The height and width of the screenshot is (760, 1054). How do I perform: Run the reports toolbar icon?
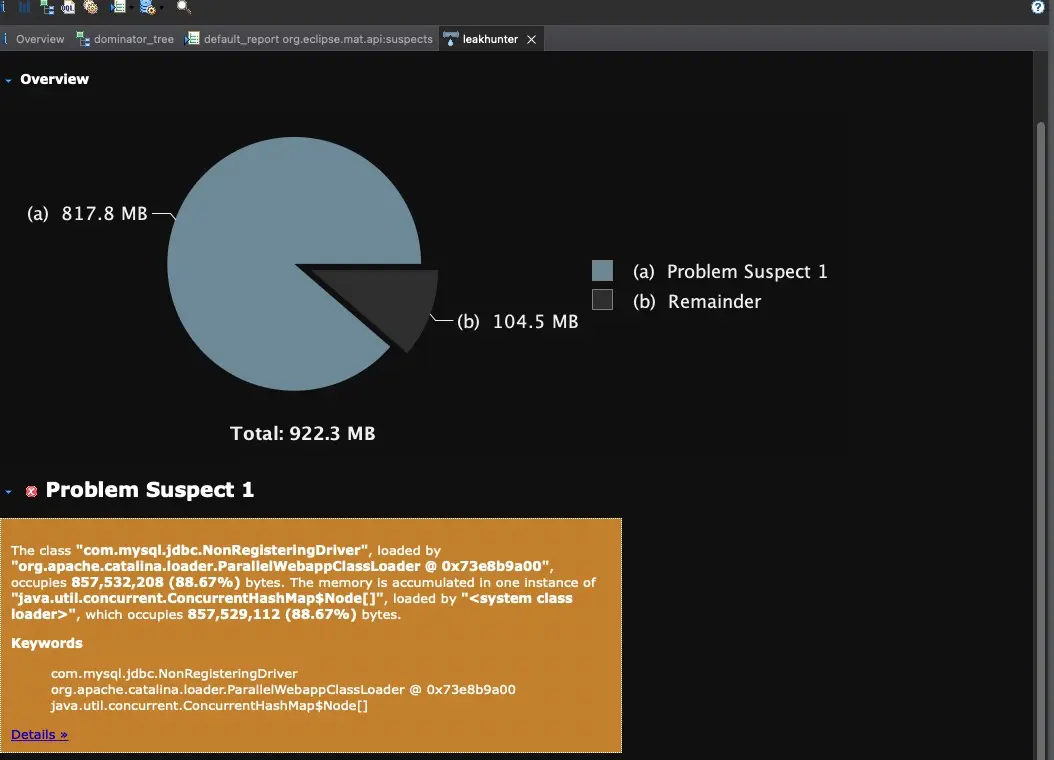tap(118, 7)
